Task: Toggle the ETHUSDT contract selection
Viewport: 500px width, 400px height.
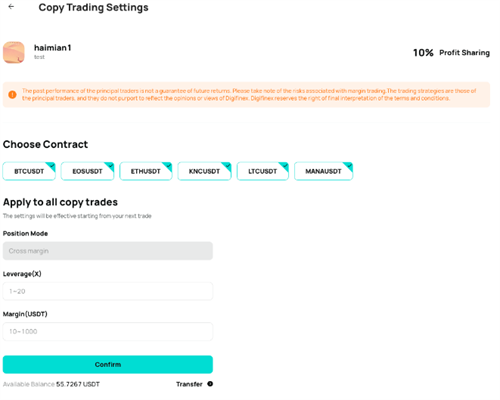Action: [x=146, y=171]
